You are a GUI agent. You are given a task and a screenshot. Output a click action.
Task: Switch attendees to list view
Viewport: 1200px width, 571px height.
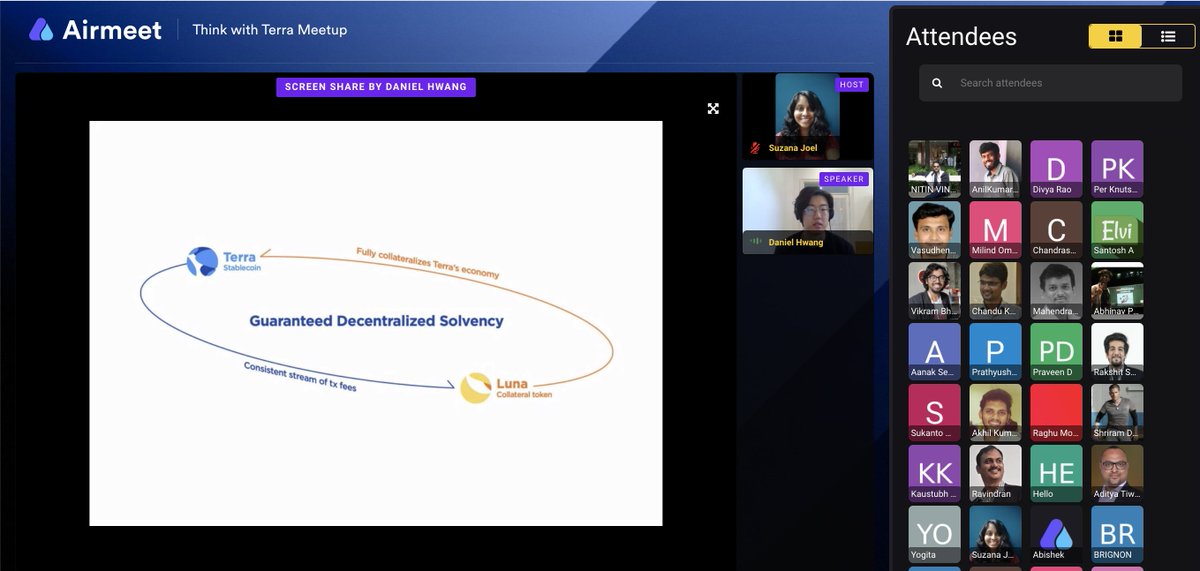pyautogui.click(x=1168, y=36)
